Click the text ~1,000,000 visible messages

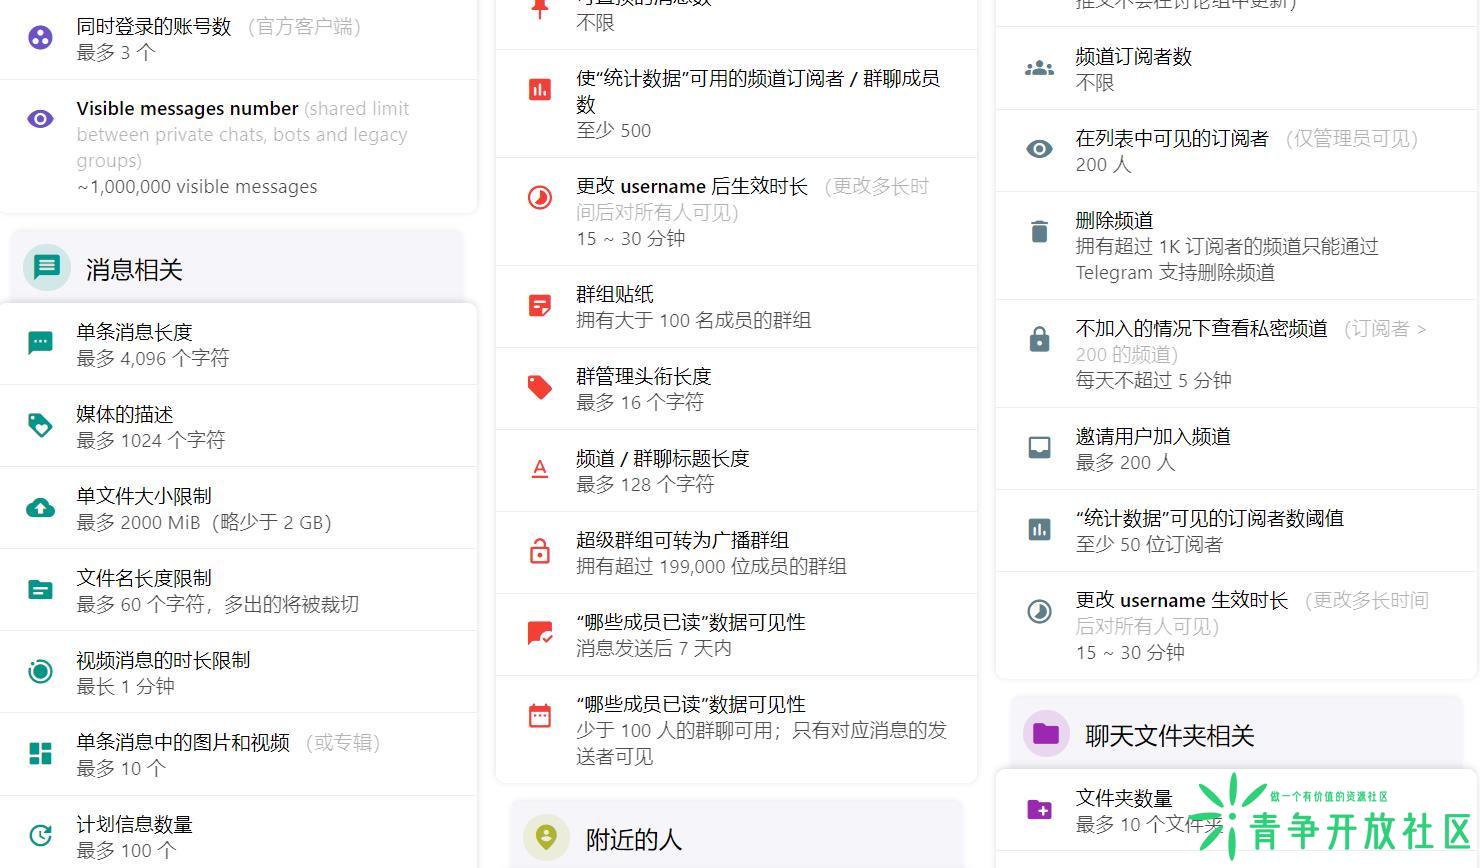(x=197, y=186)
